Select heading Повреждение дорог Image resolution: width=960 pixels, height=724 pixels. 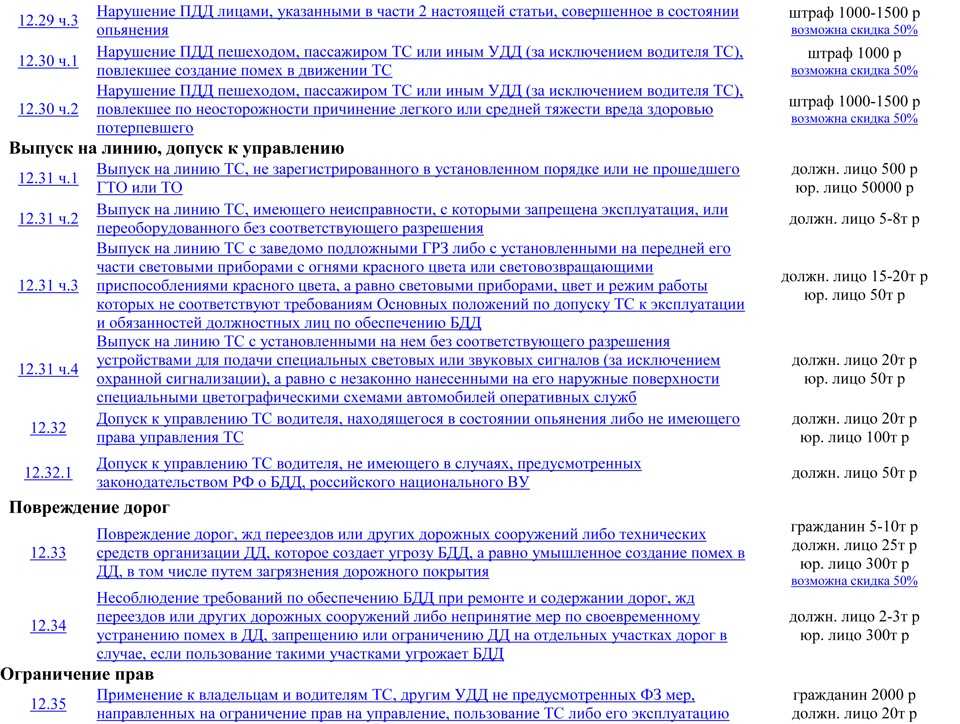(89, 507)
